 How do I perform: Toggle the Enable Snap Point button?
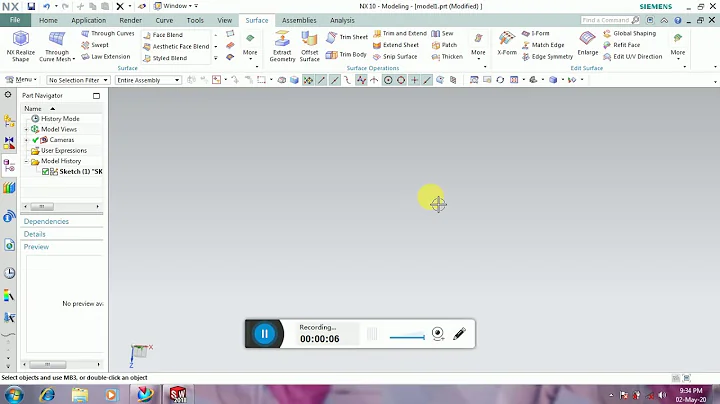pyautogui.click(x=308, y=80)
